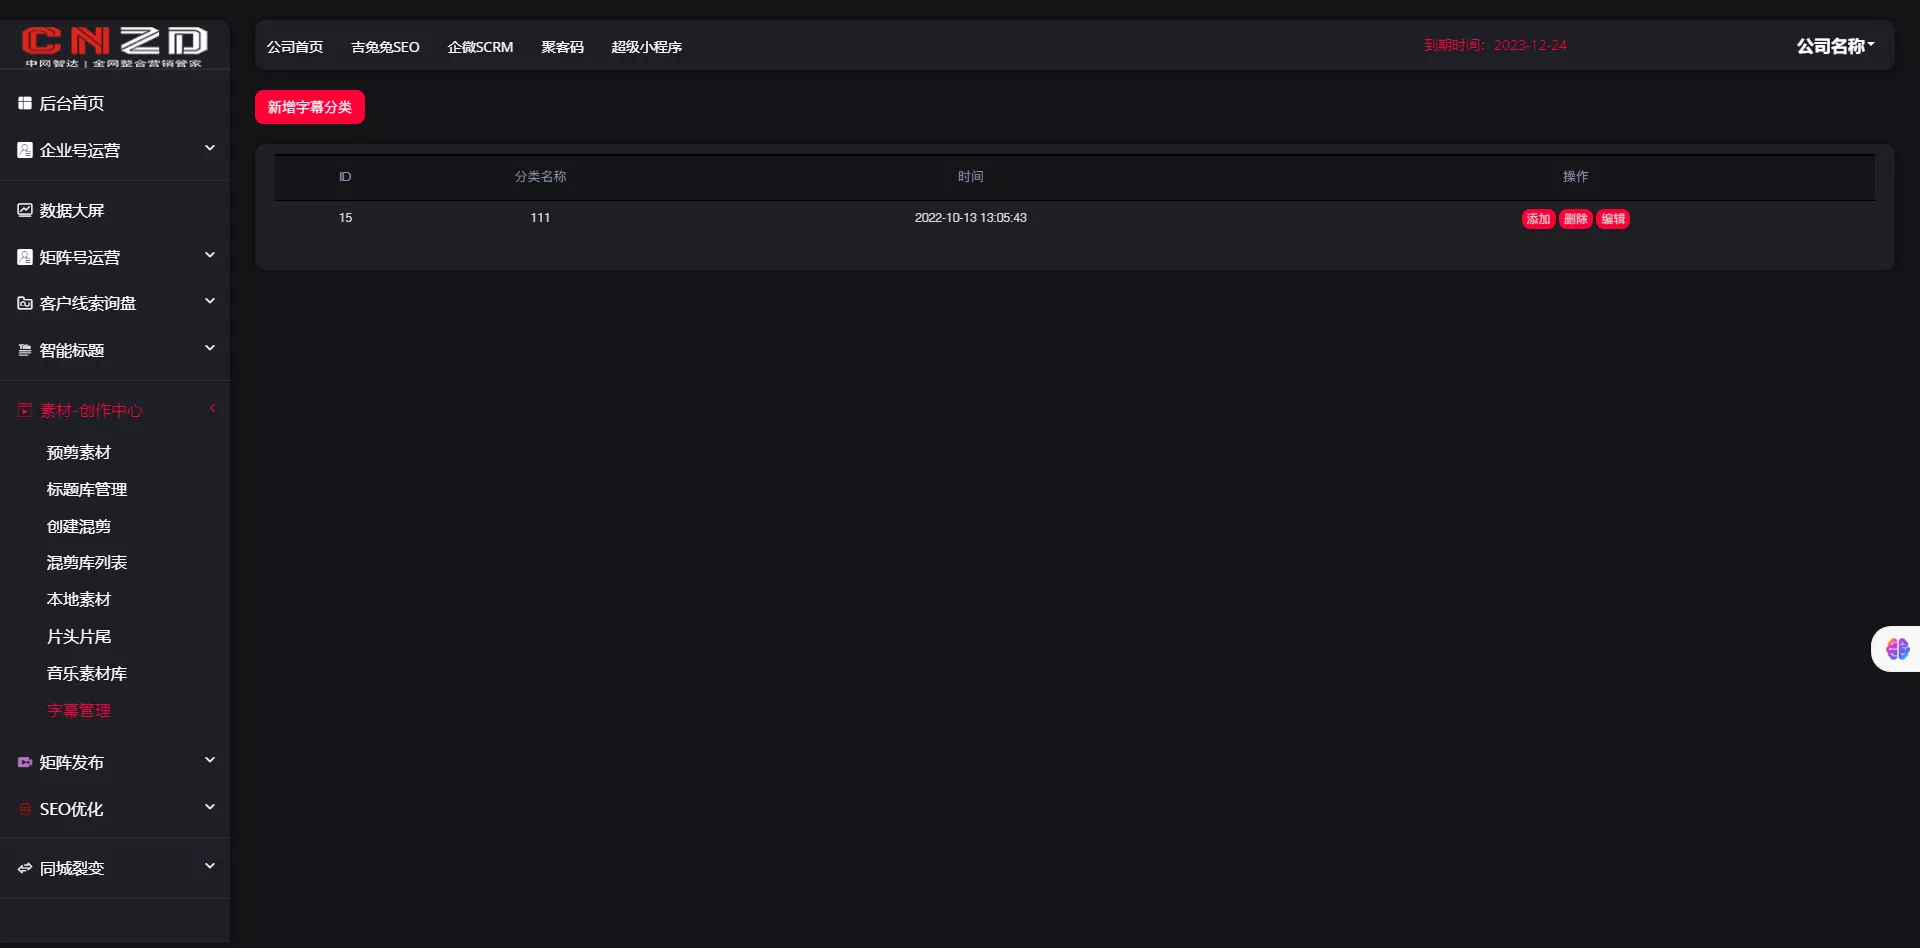Select 音乐素材库 in the sidebar submenu
This screenshot has height=948, width=1920.
(x=87, y=674)
